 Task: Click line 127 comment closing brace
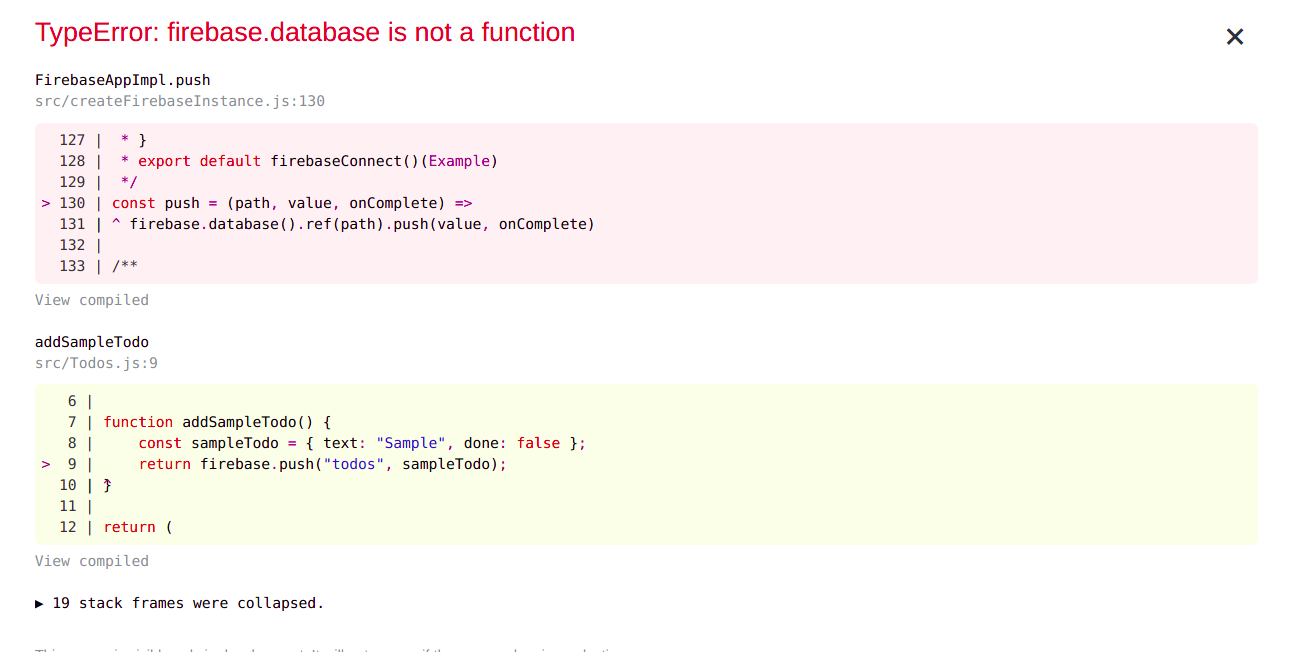point(134,140)
